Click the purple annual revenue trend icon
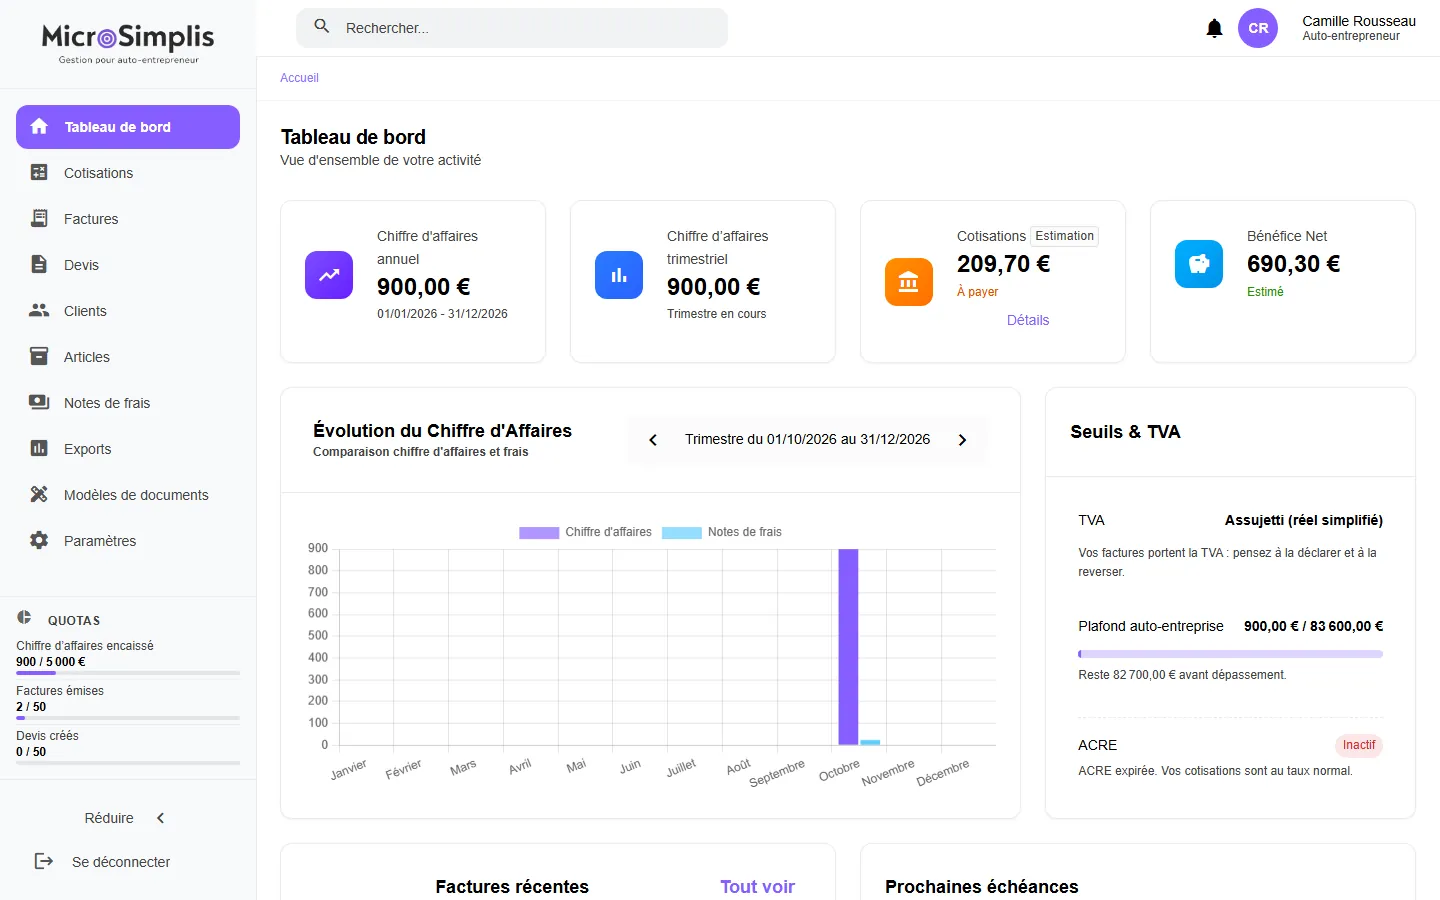Viewport: 1440px width, 900px height. 329,275
